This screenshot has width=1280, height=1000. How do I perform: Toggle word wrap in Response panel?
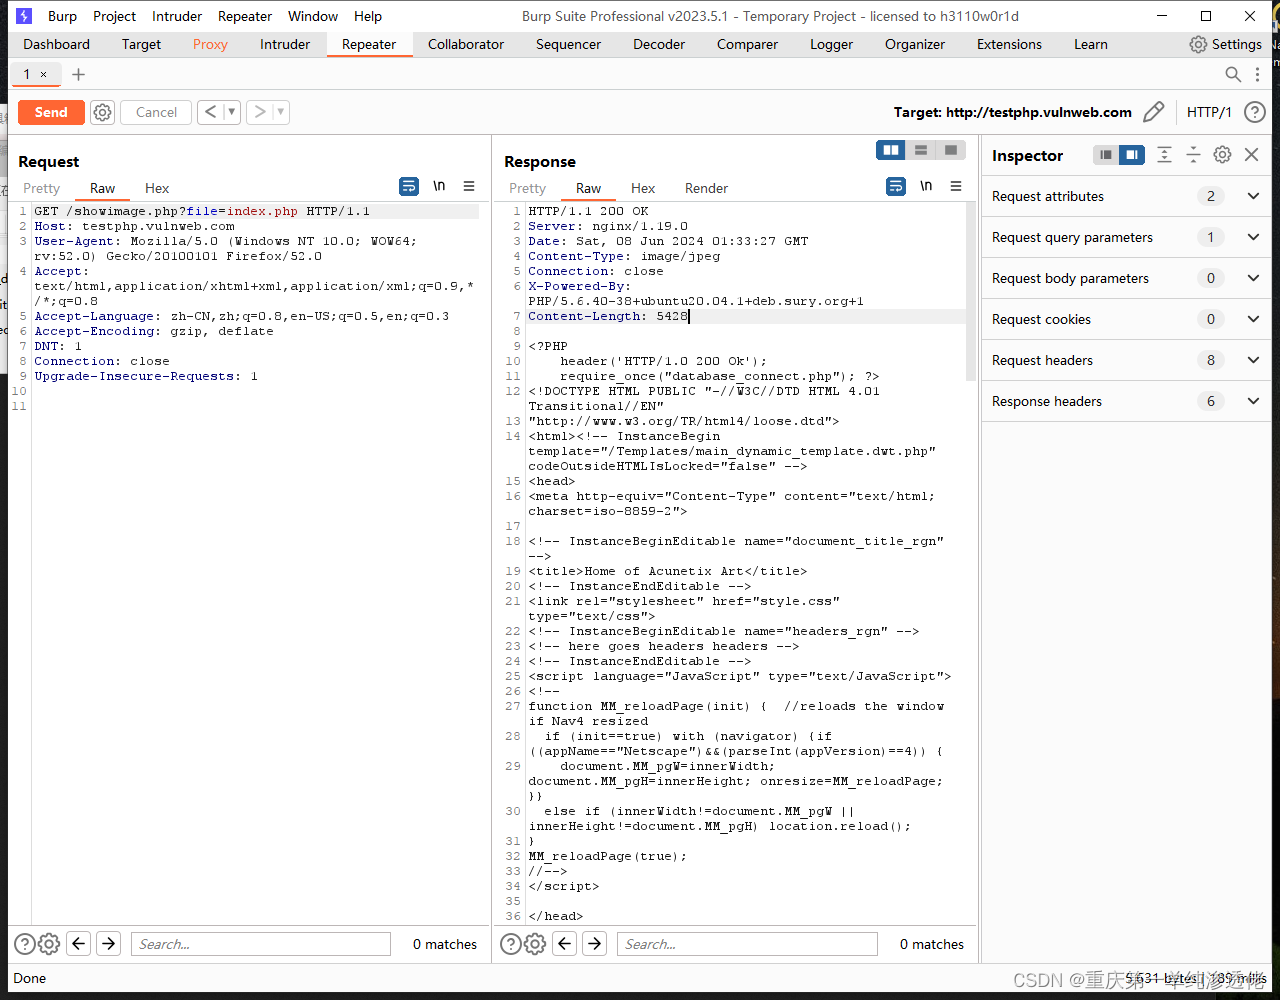pos(896,186)
